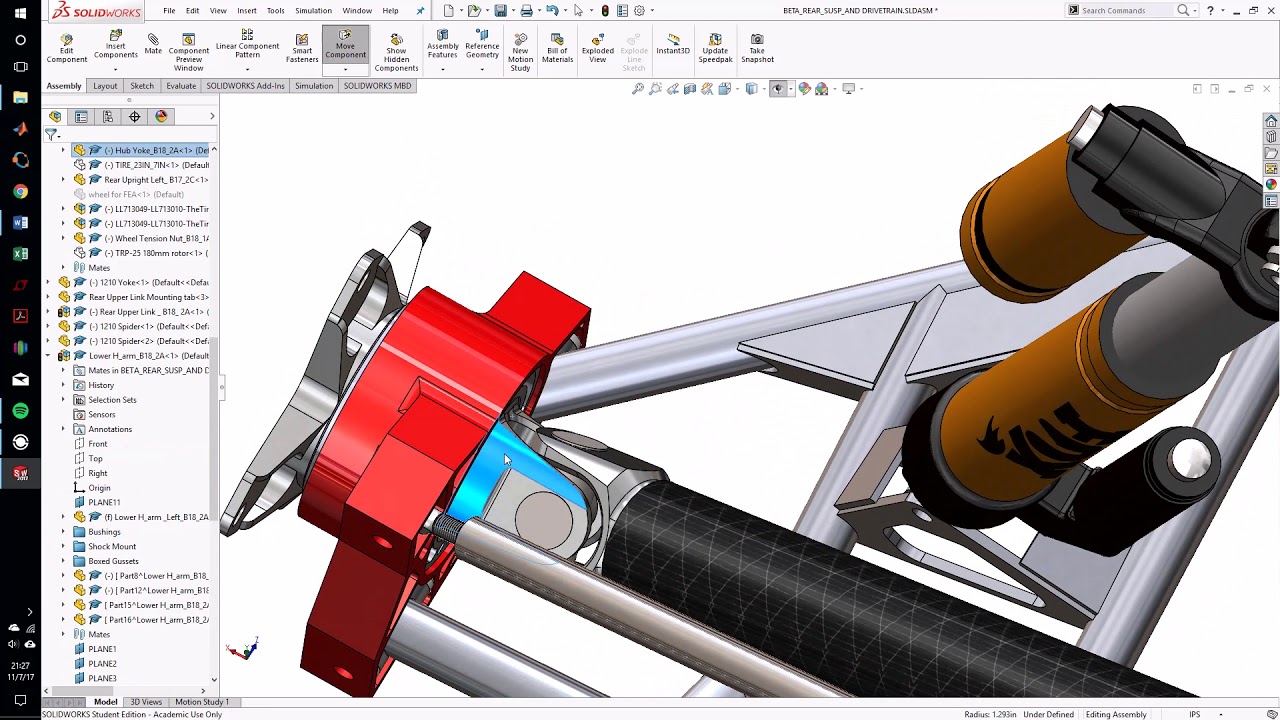Click the Section View icon
1280x720 pixels.
pos(690,89)
